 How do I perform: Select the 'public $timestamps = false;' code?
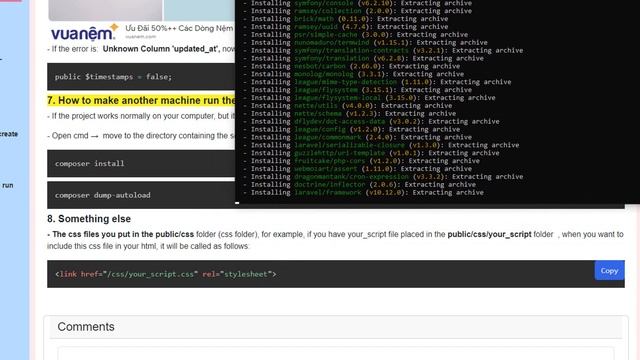point(113,77)
